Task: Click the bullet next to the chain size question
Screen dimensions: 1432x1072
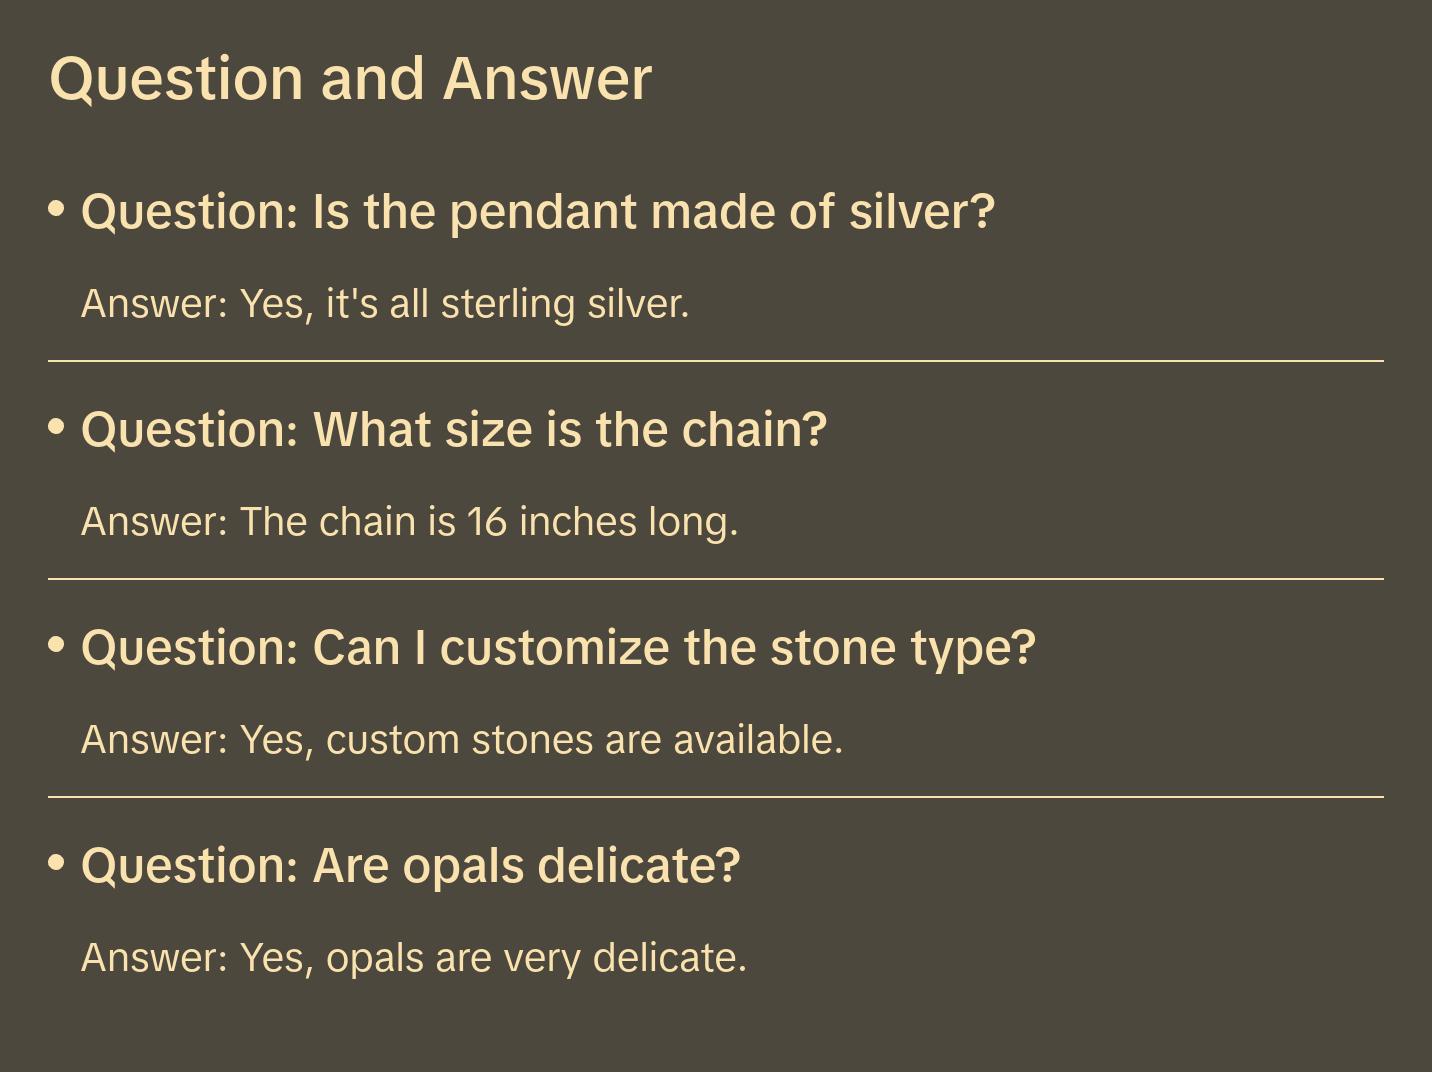Action: [57, 427]
